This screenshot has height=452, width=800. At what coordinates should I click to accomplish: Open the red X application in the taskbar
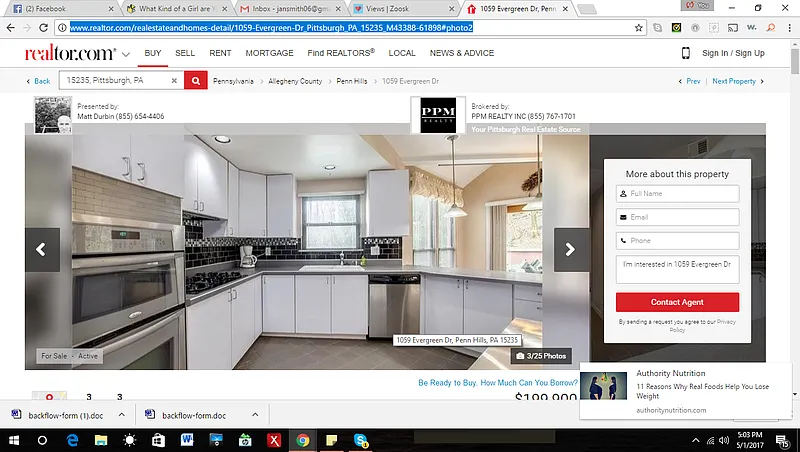click(274, 440)
